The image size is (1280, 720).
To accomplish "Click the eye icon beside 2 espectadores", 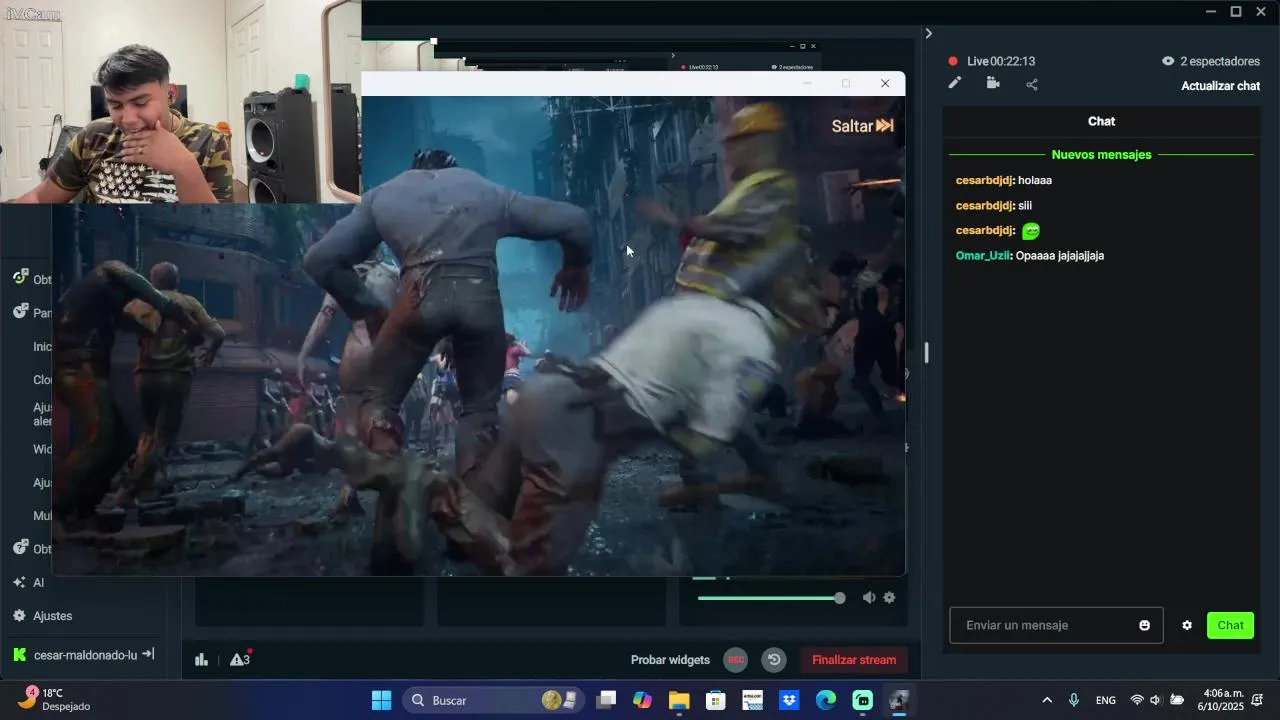I will (1168, 61).
